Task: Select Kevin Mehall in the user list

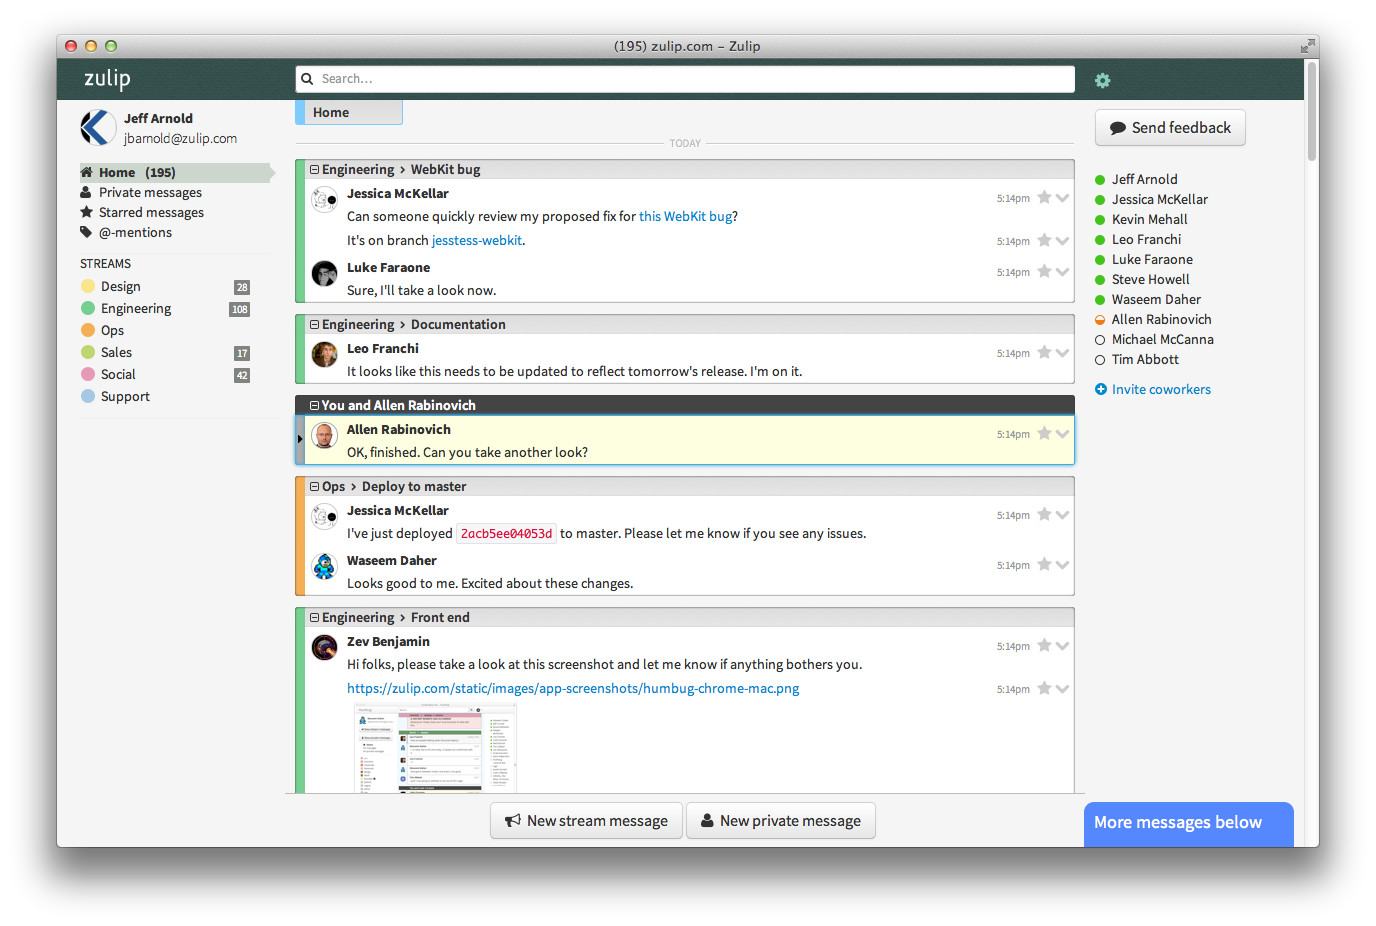Action: [1149, 219]
